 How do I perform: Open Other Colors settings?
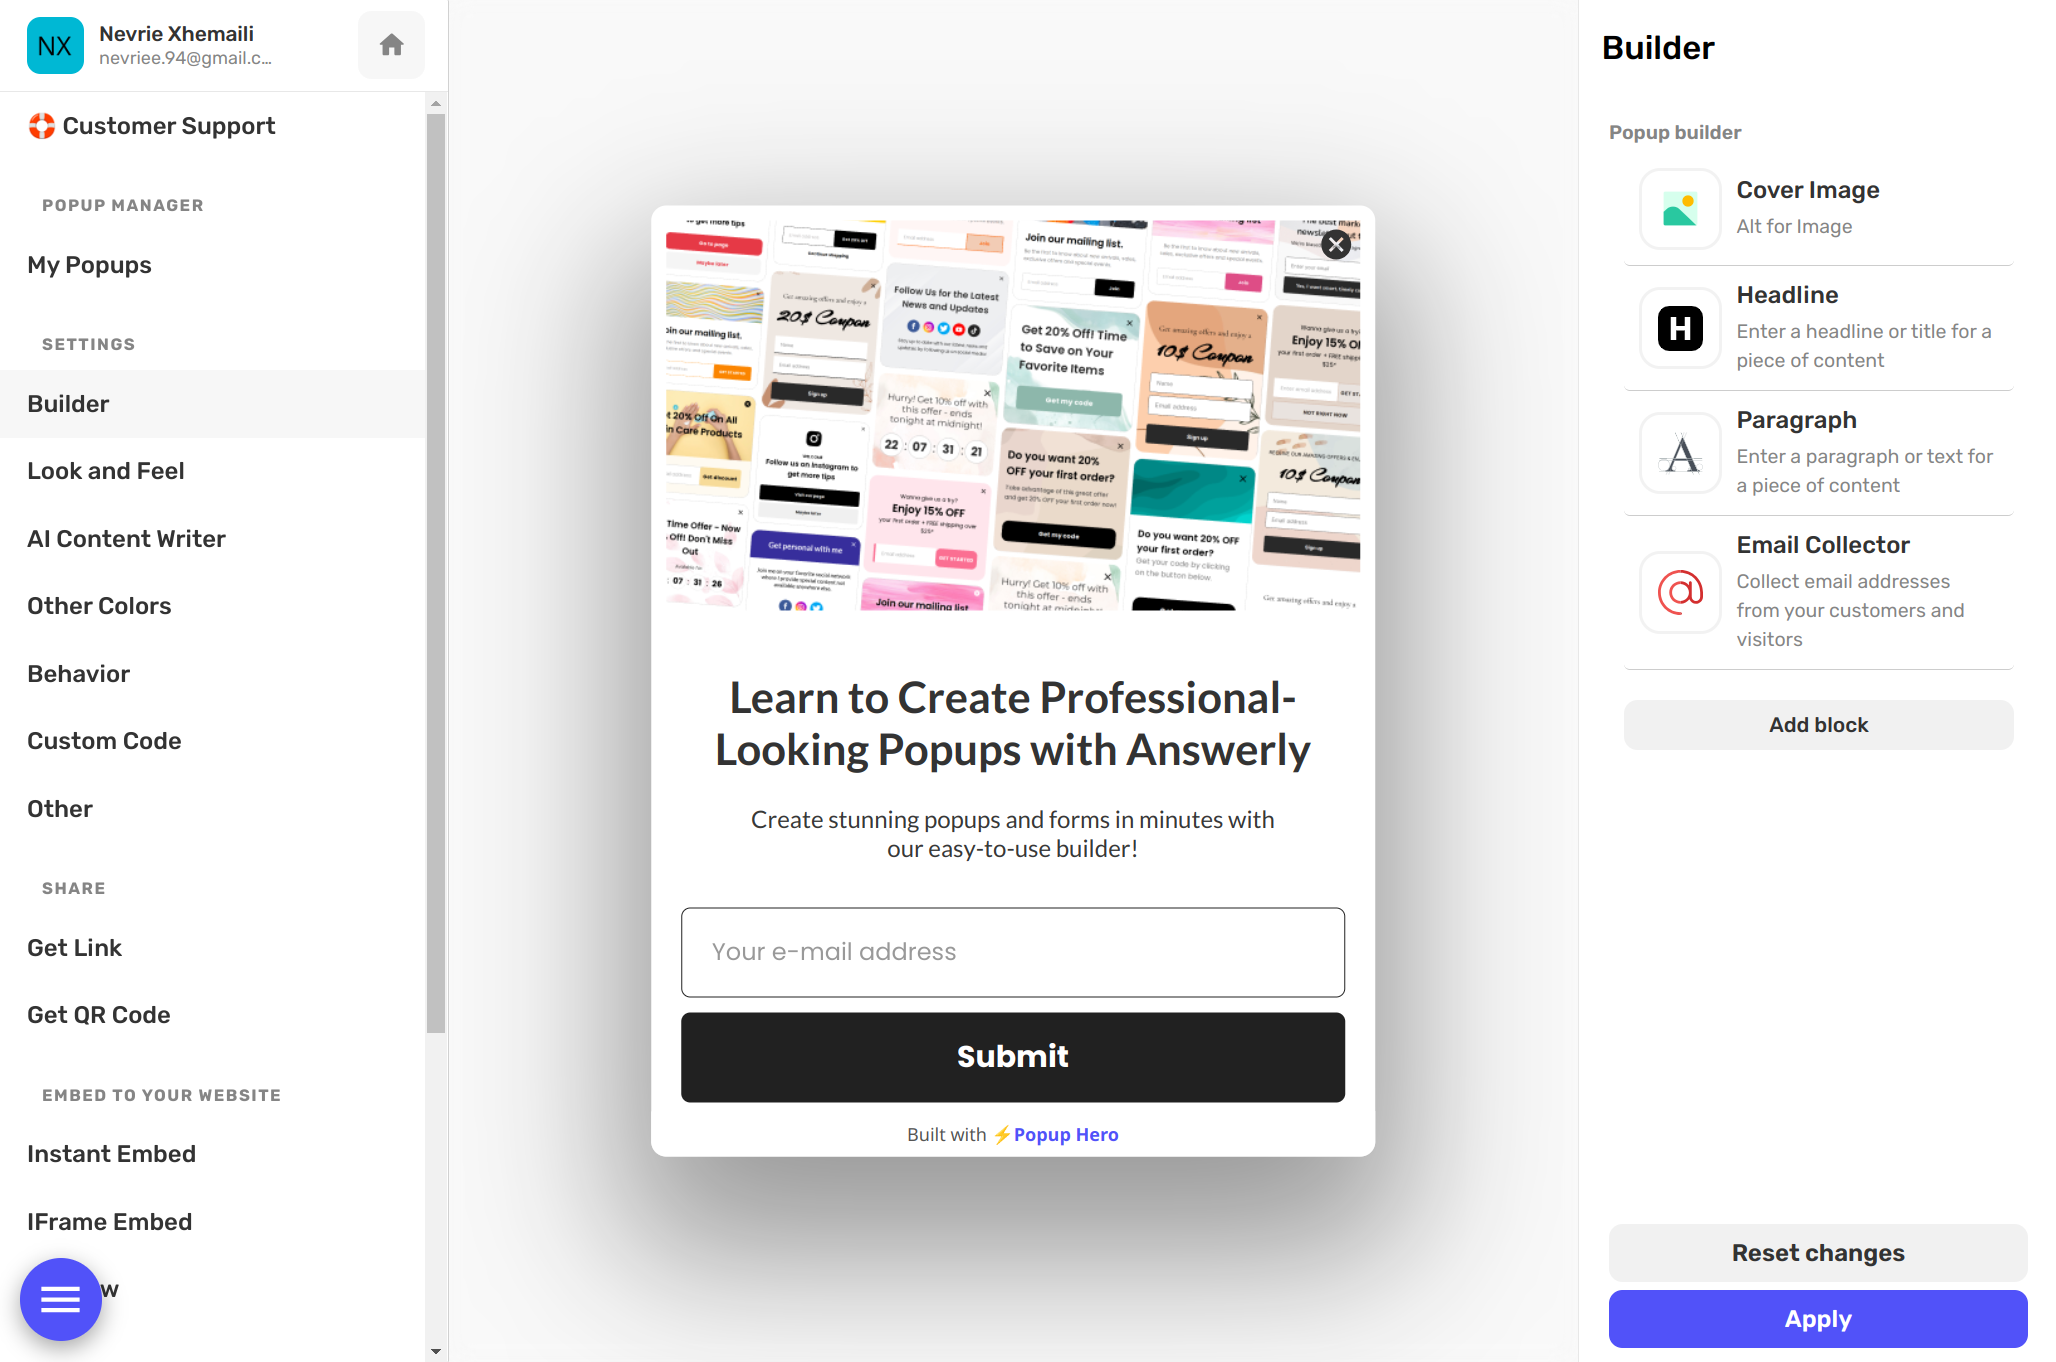click(x=99, y=605)
